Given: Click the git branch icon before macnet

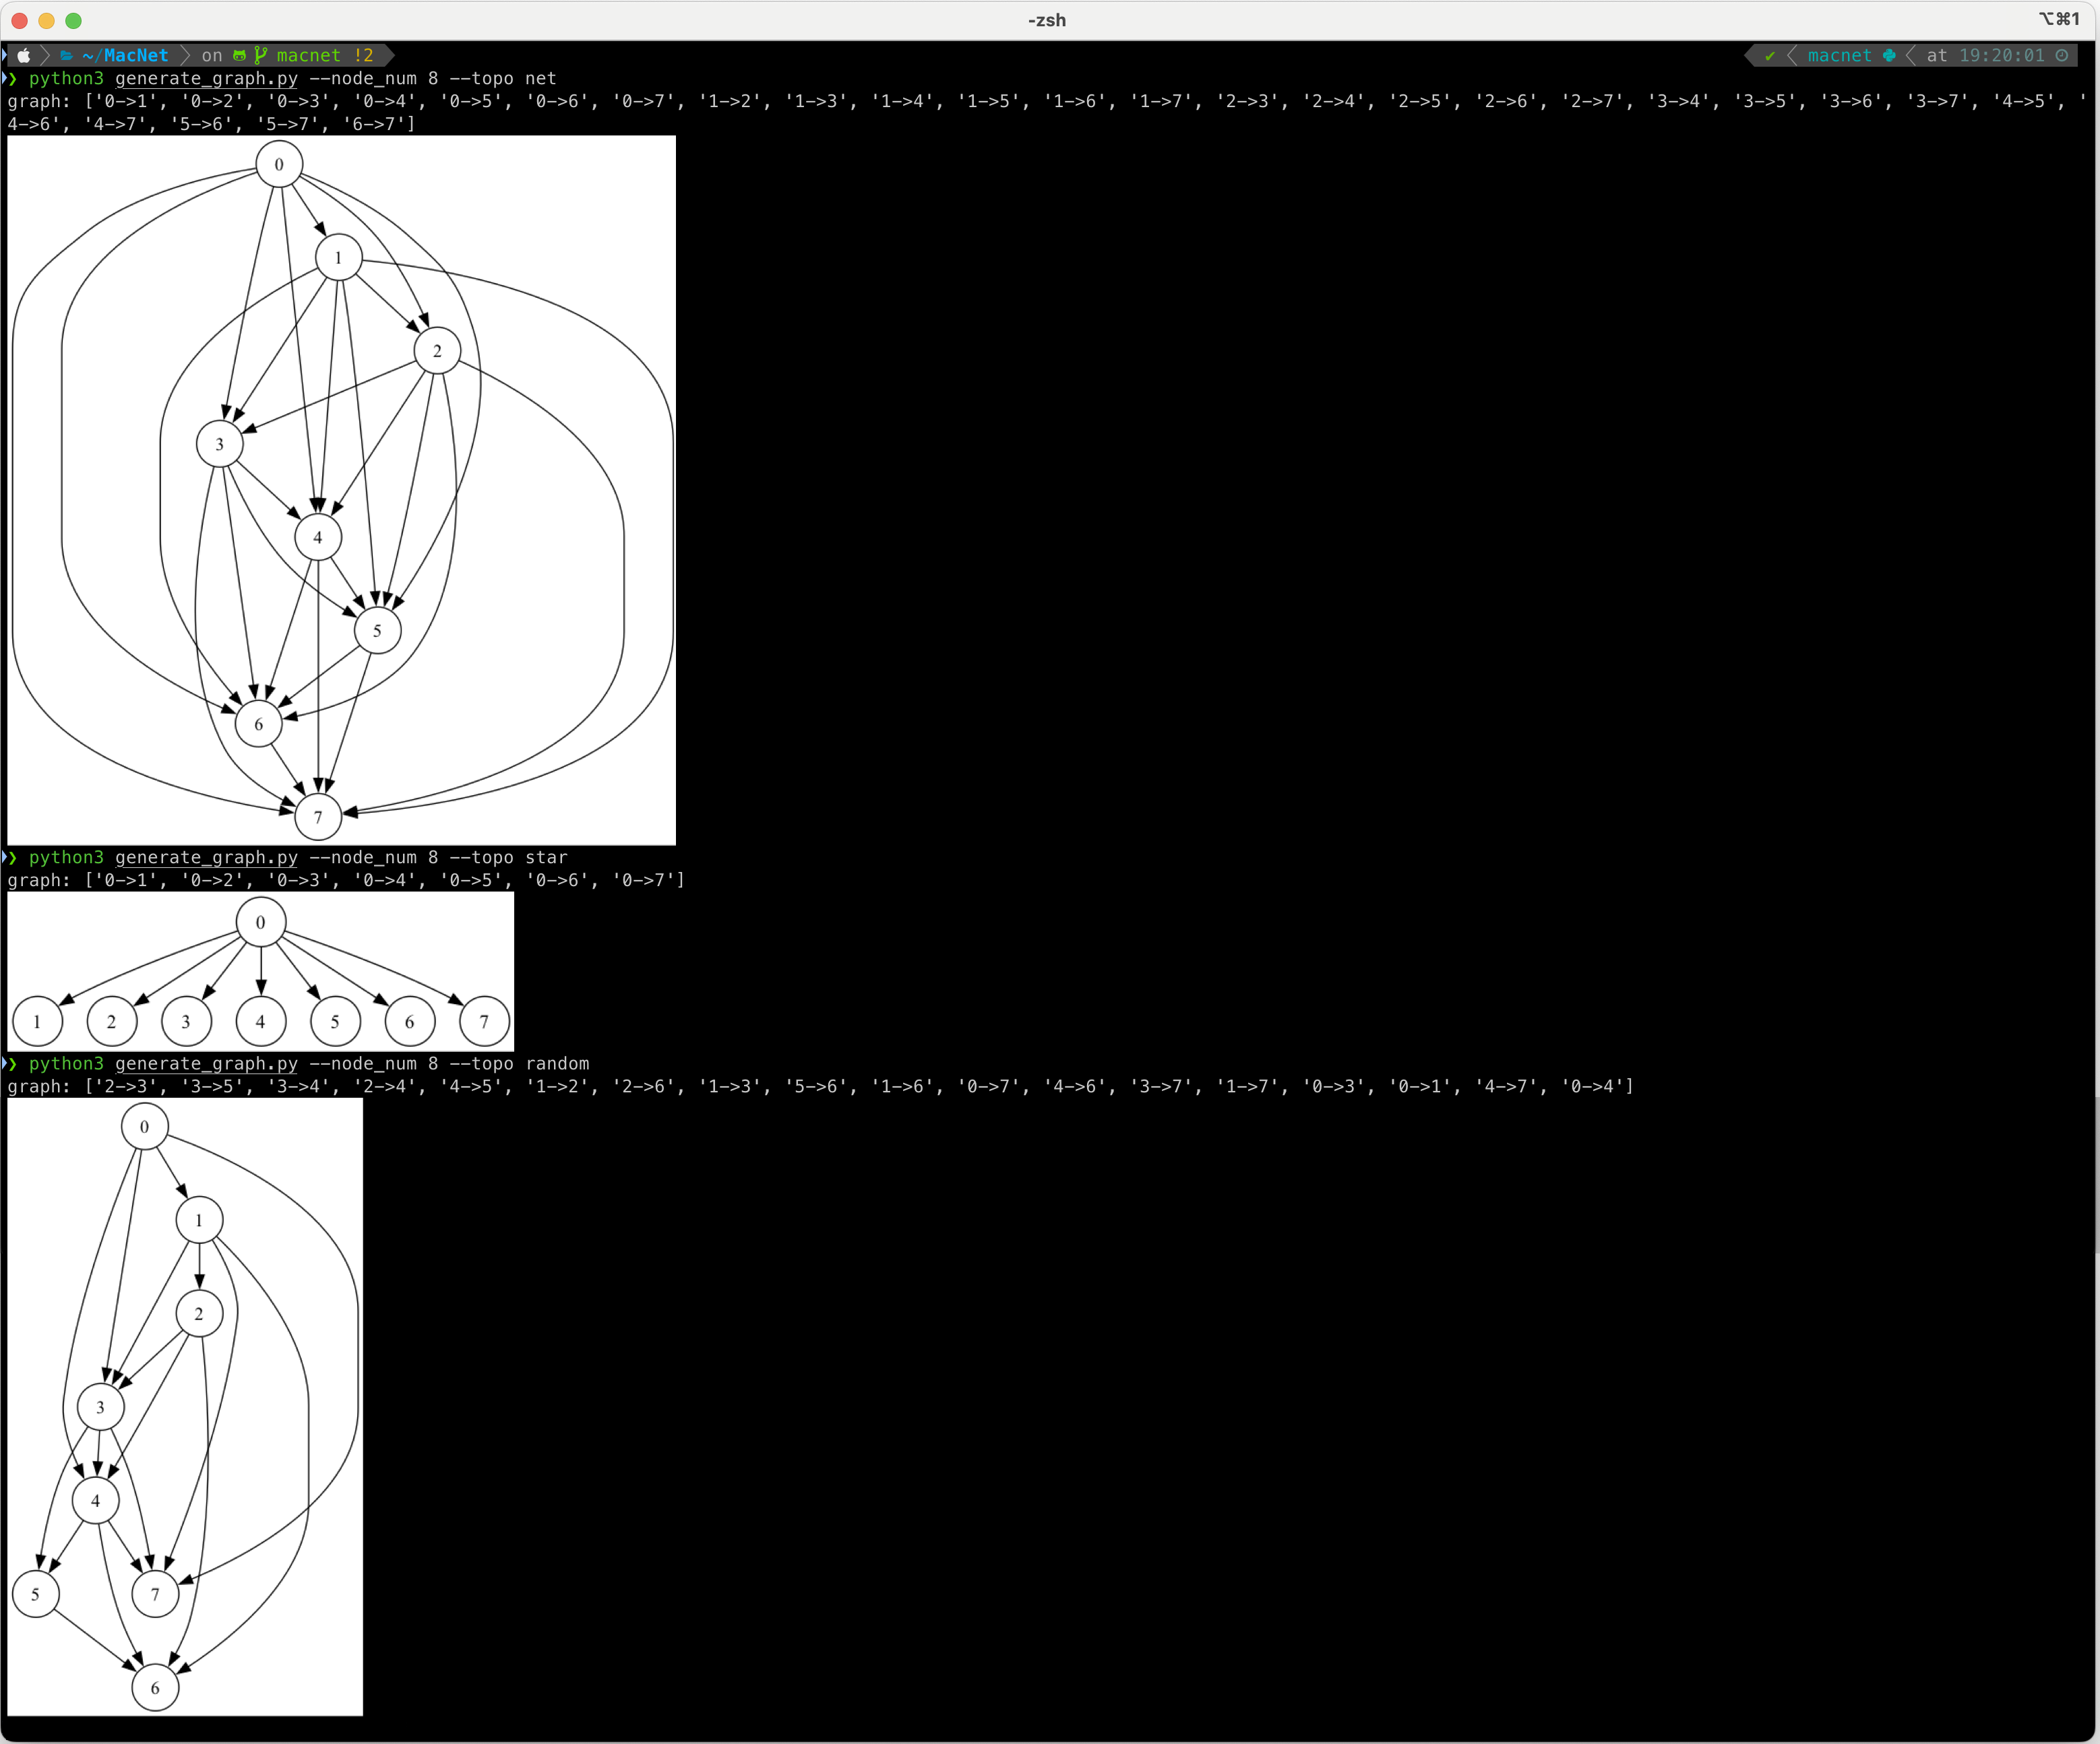Looking at the screenshot, I should (261, 56).
